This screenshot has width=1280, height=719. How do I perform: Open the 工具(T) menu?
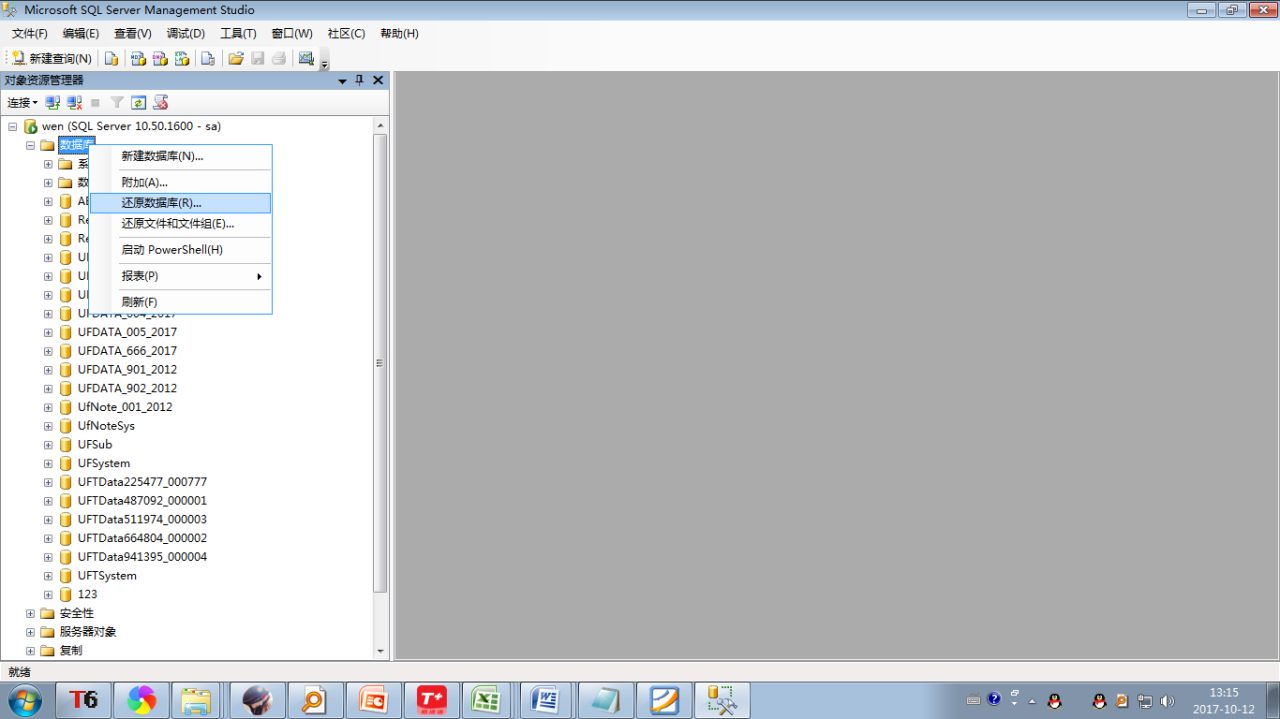point(238,33)
